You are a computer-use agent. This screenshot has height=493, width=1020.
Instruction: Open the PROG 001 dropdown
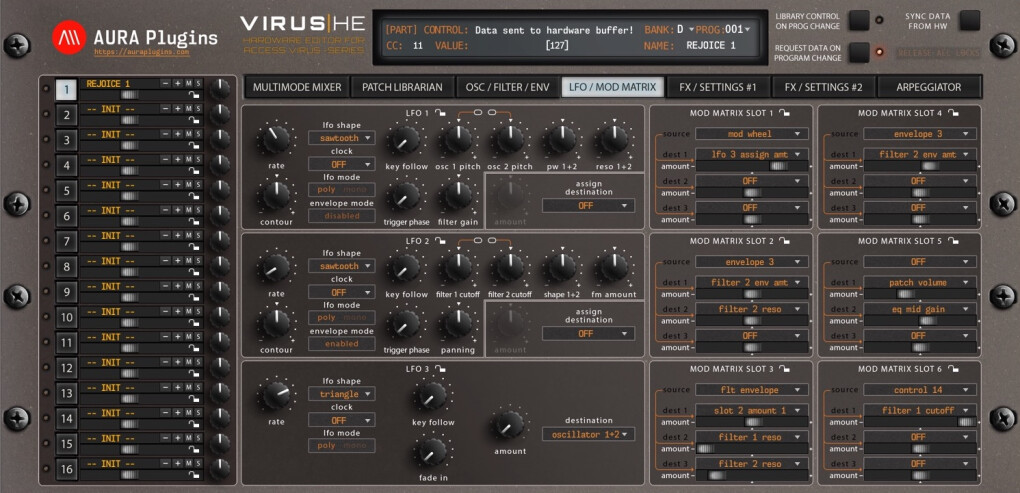click(x=738, y=29)
